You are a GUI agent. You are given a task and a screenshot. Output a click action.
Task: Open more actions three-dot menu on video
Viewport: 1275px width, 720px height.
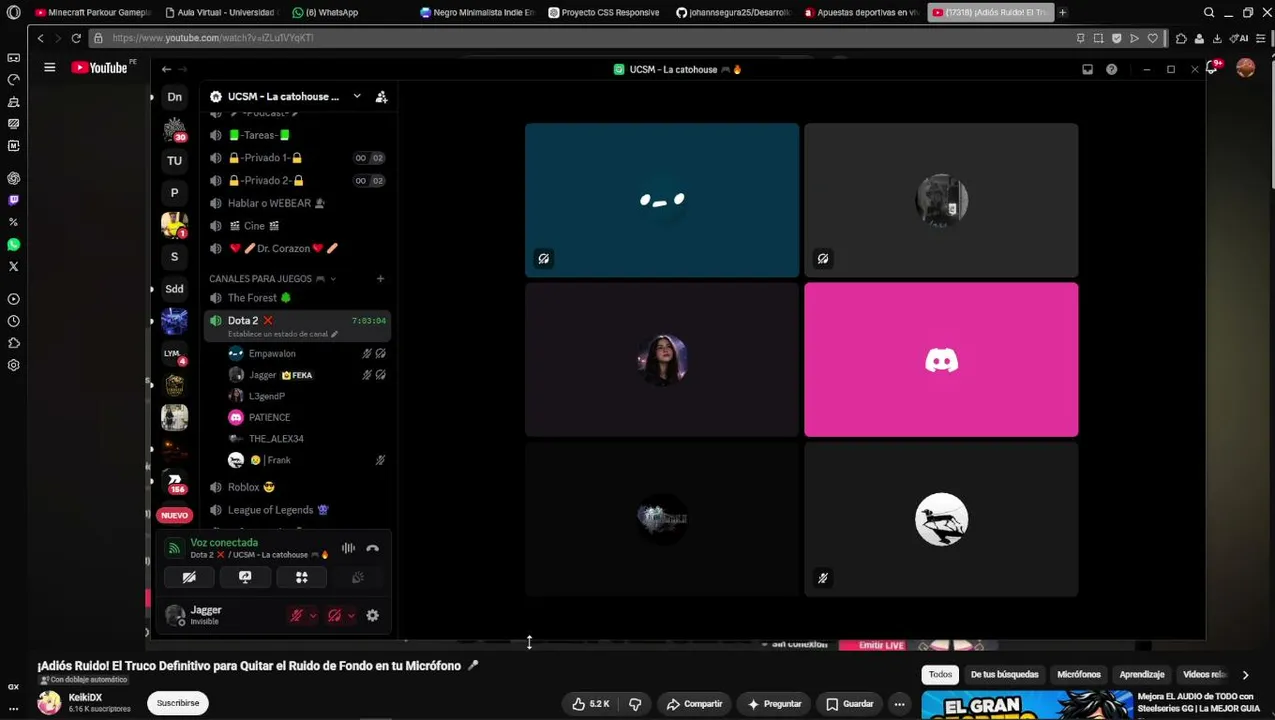[x=899, y=704]
